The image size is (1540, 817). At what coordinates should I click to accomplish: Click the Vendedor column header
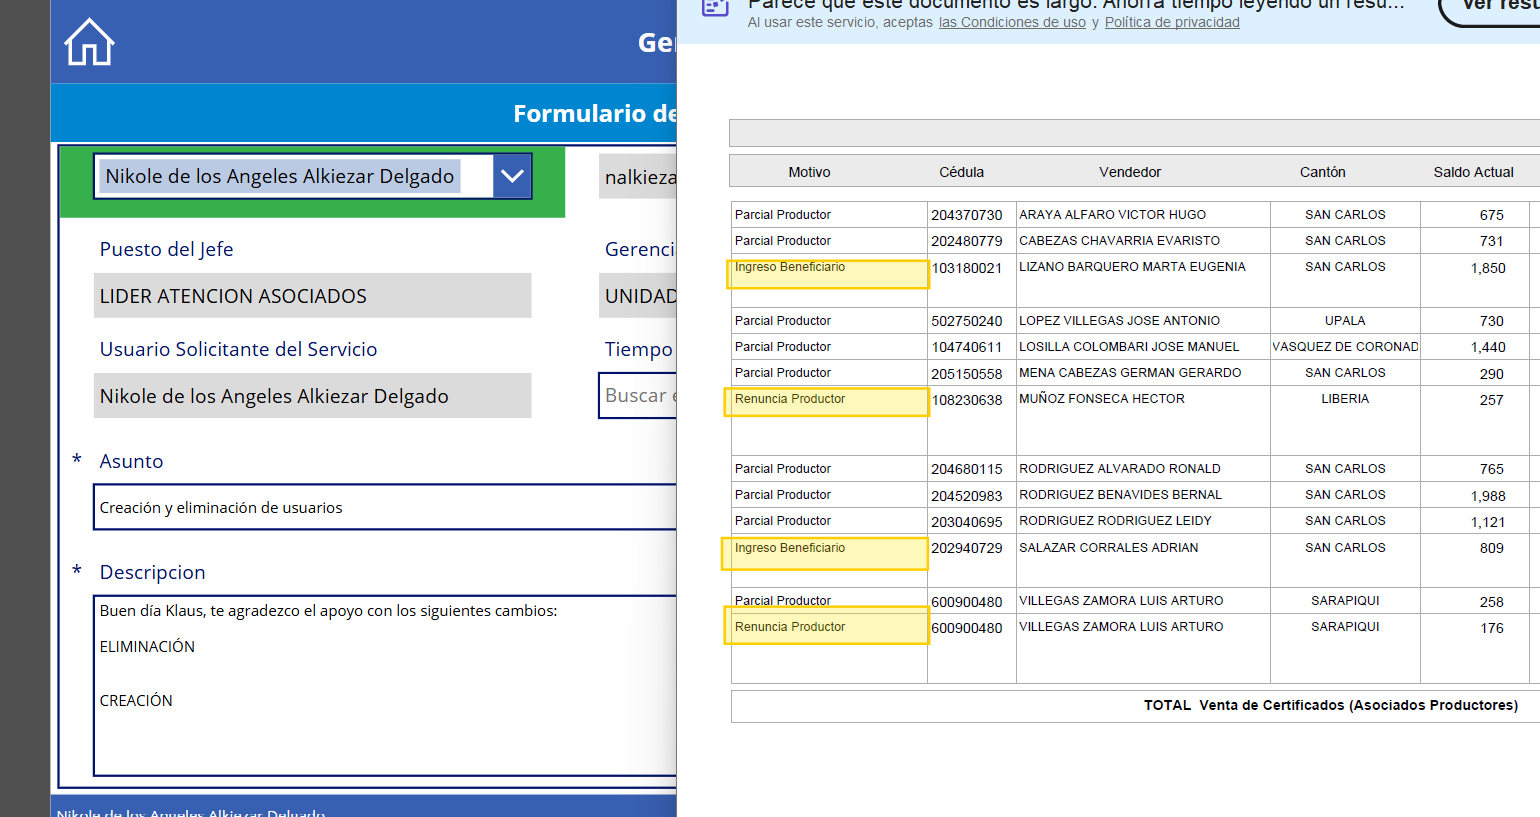[x=1130, y=172]
